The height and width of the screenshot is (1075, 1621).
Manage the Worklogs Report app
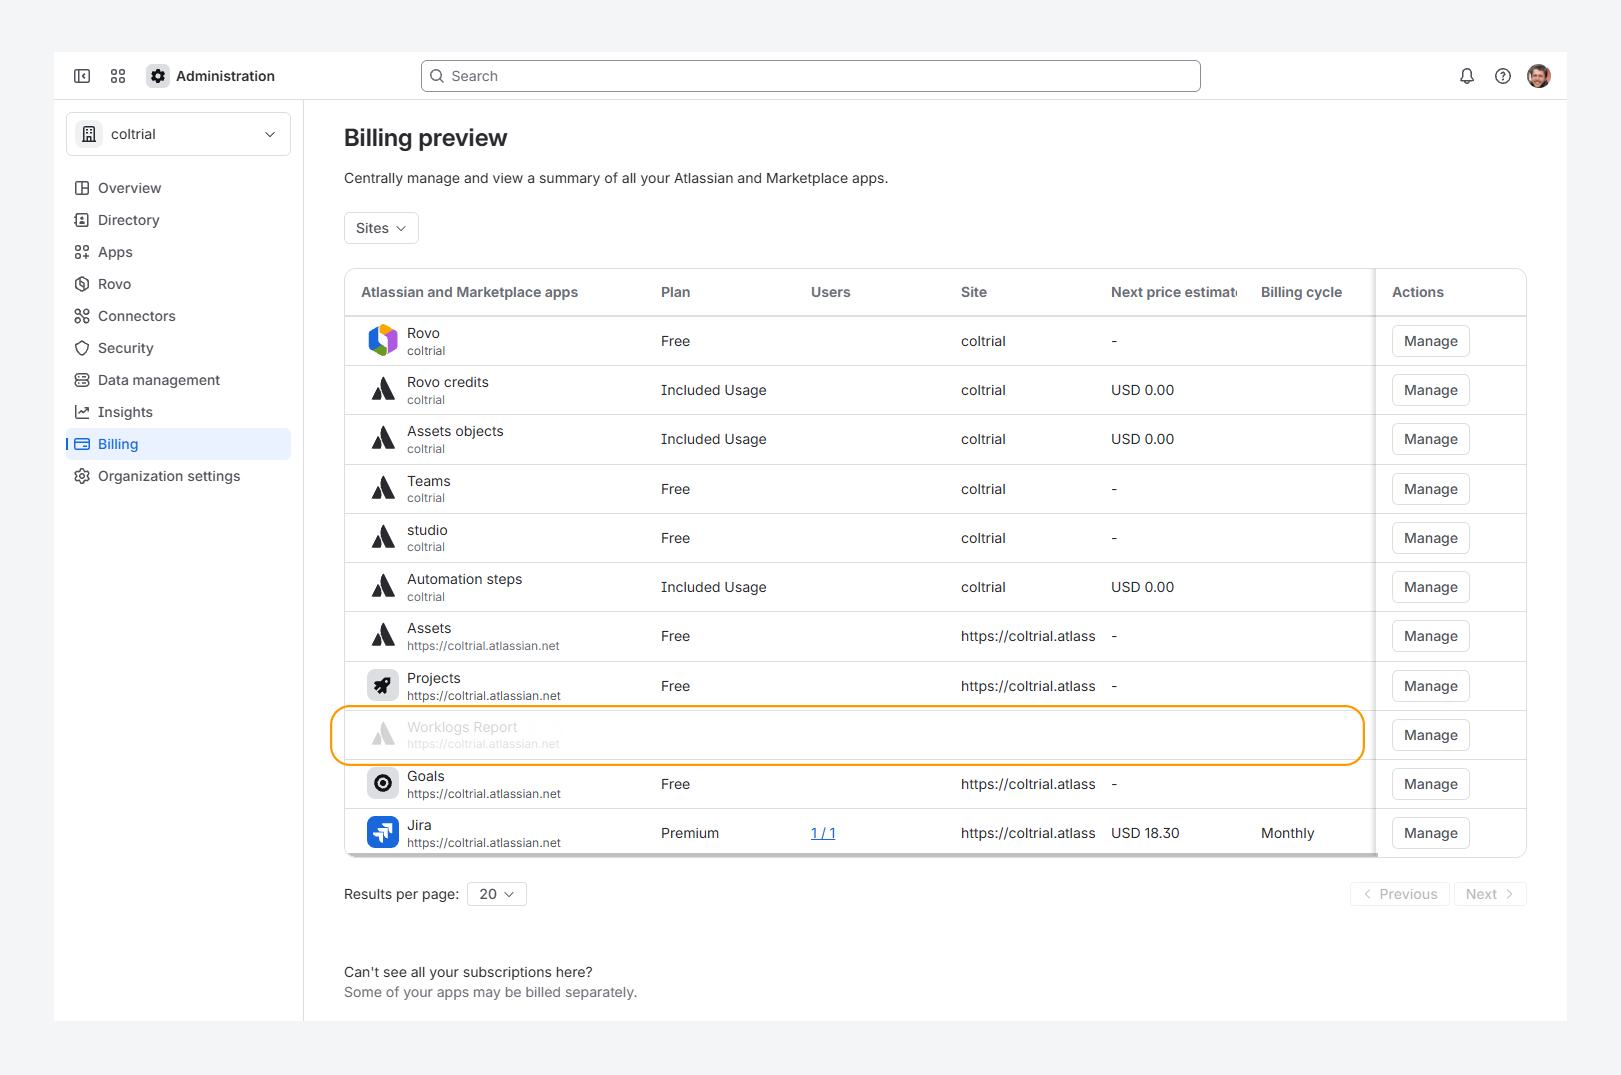coord(1431,735)
